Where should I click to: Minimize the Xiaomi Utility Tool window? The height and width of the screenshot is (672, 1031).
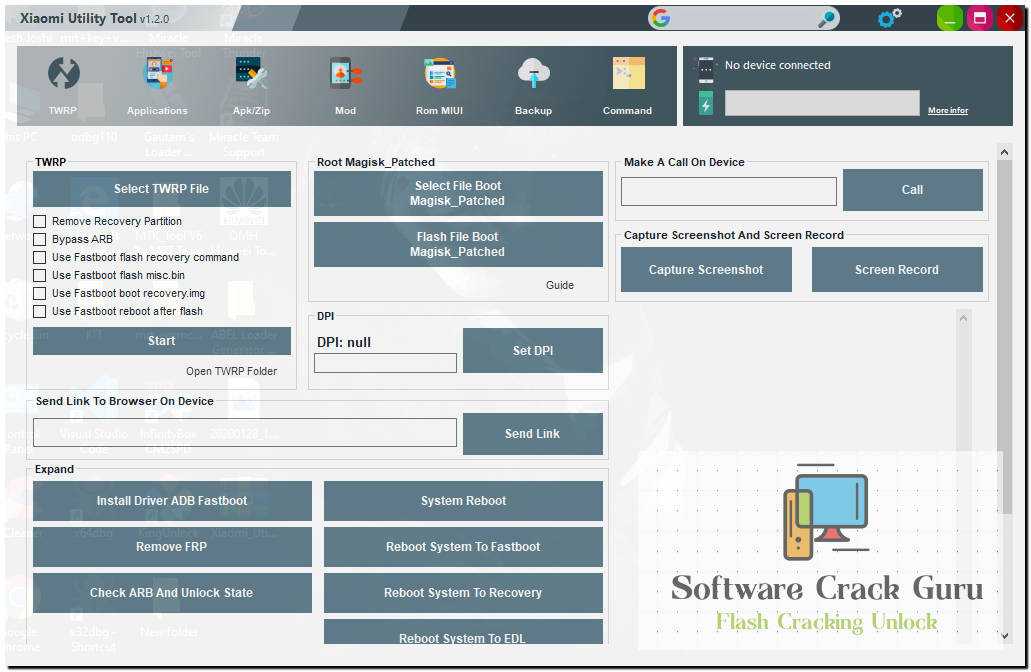pyautogui.click(x=949, y=18)
